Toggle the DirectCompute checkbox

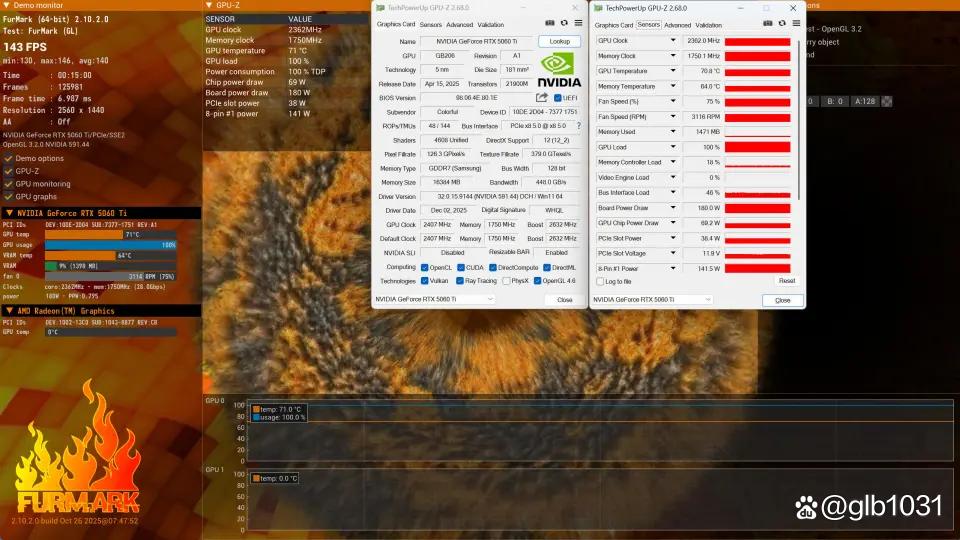click(492, 268)
